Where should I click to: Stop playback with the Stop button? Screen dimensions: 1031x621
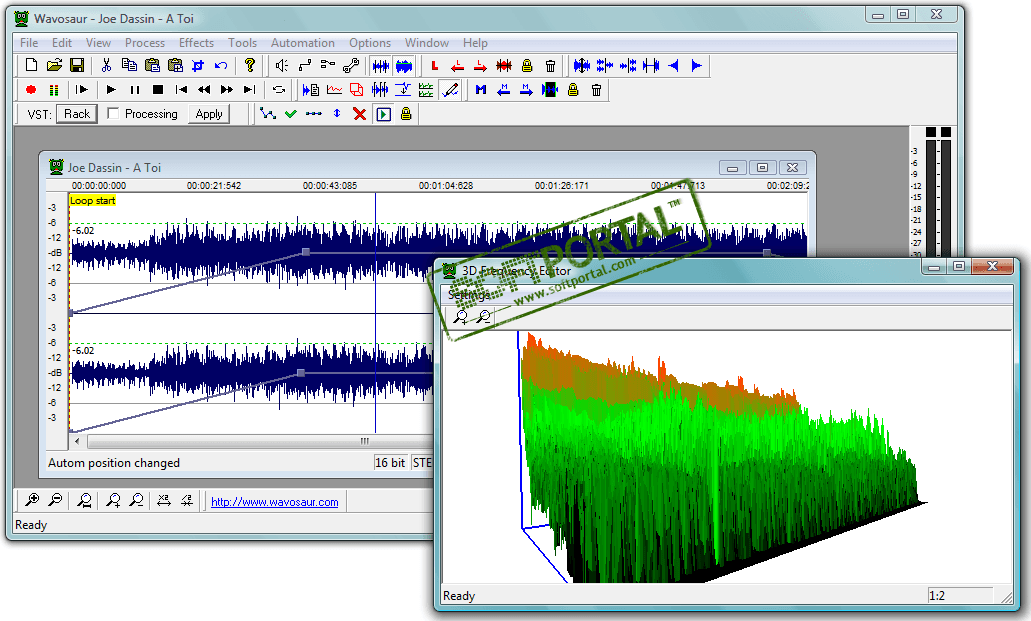(157, 90)
